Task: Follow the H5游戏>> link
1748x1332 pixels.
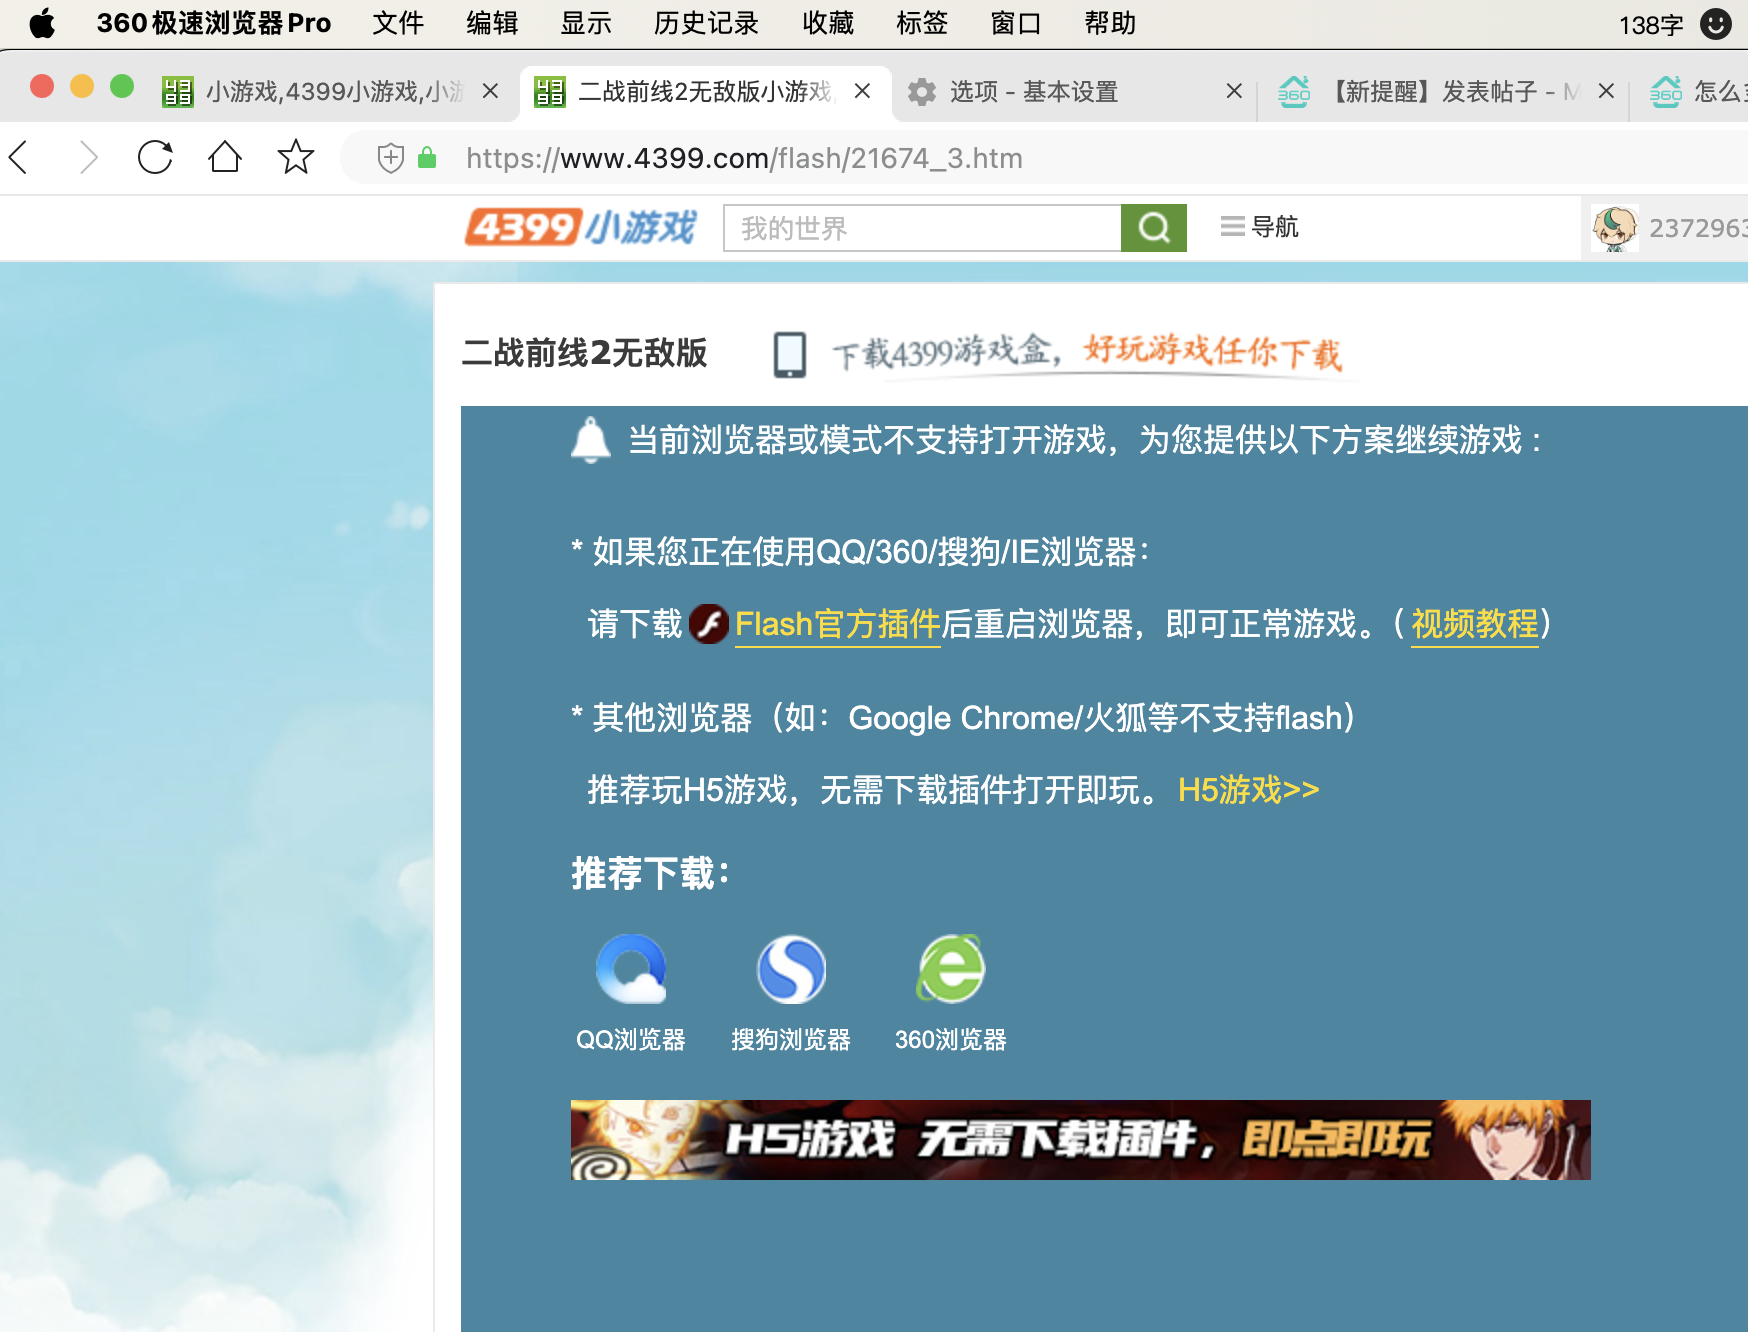Action: (1248, 790)
